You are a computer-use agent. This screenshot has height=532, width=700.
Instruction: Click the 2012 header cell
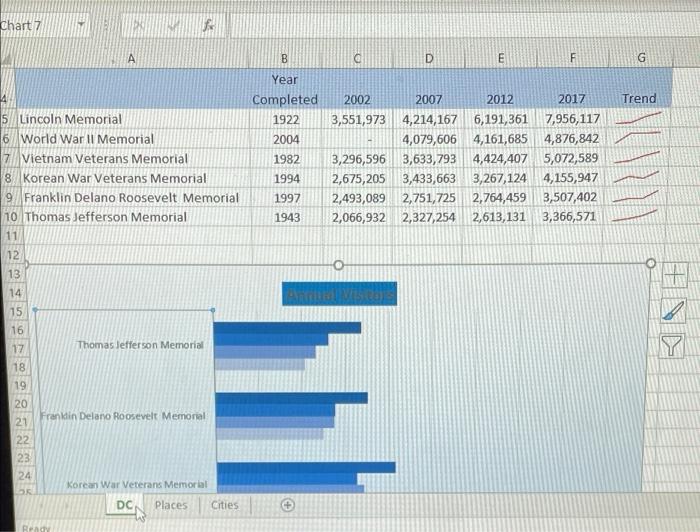pos(500,99)
